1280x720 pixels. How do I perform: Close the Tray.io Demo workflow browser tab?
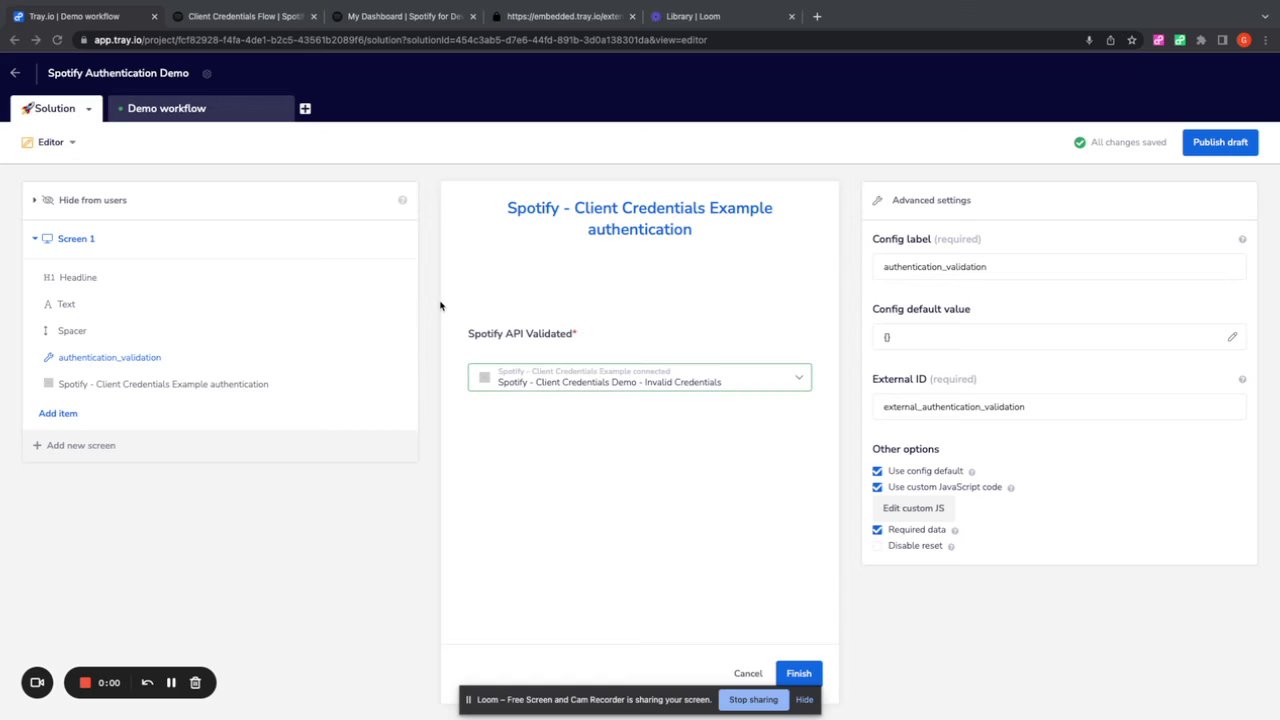pyautogui.click(x=153, y=16)
